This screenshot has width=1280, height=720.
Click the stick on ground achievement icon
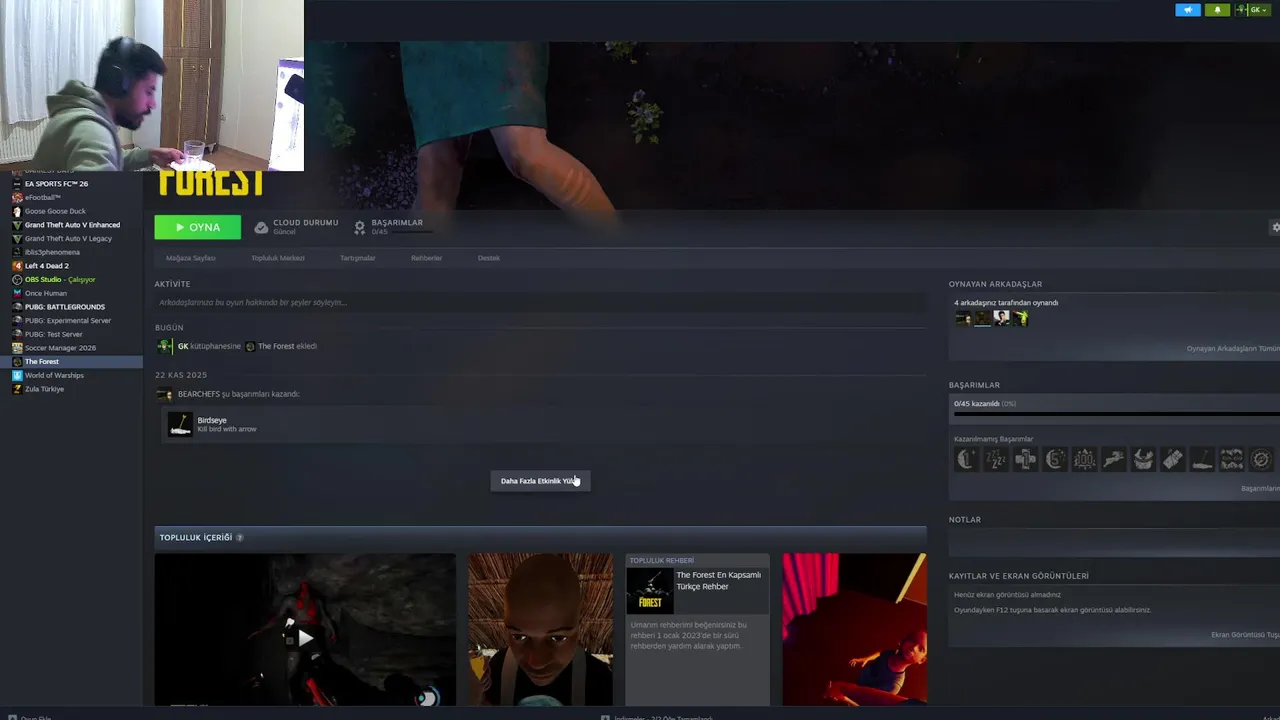pos(1202,459)
